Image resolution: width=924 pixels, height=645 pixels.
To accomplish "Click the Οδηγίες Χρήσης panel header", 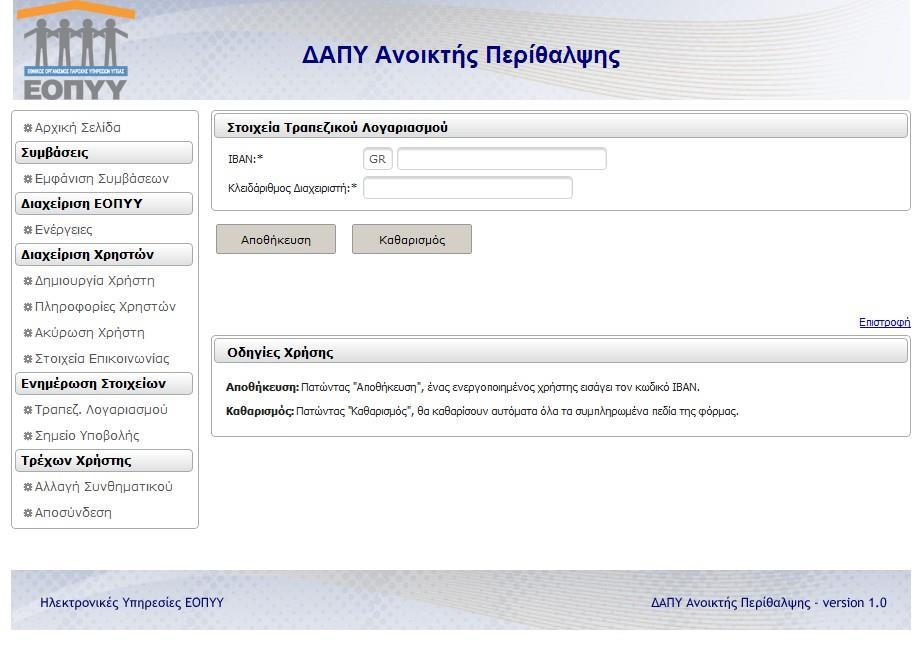I will pyautogui.click(x=560, y=352).
